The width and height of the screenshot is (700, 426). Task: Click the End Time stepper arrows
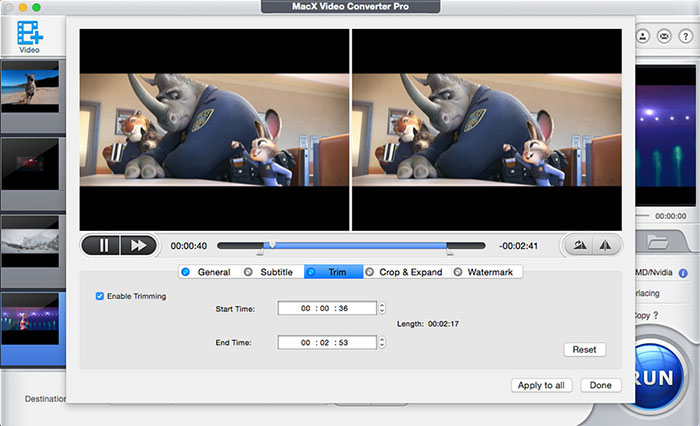pyautogui.click(x=382, y=342)
